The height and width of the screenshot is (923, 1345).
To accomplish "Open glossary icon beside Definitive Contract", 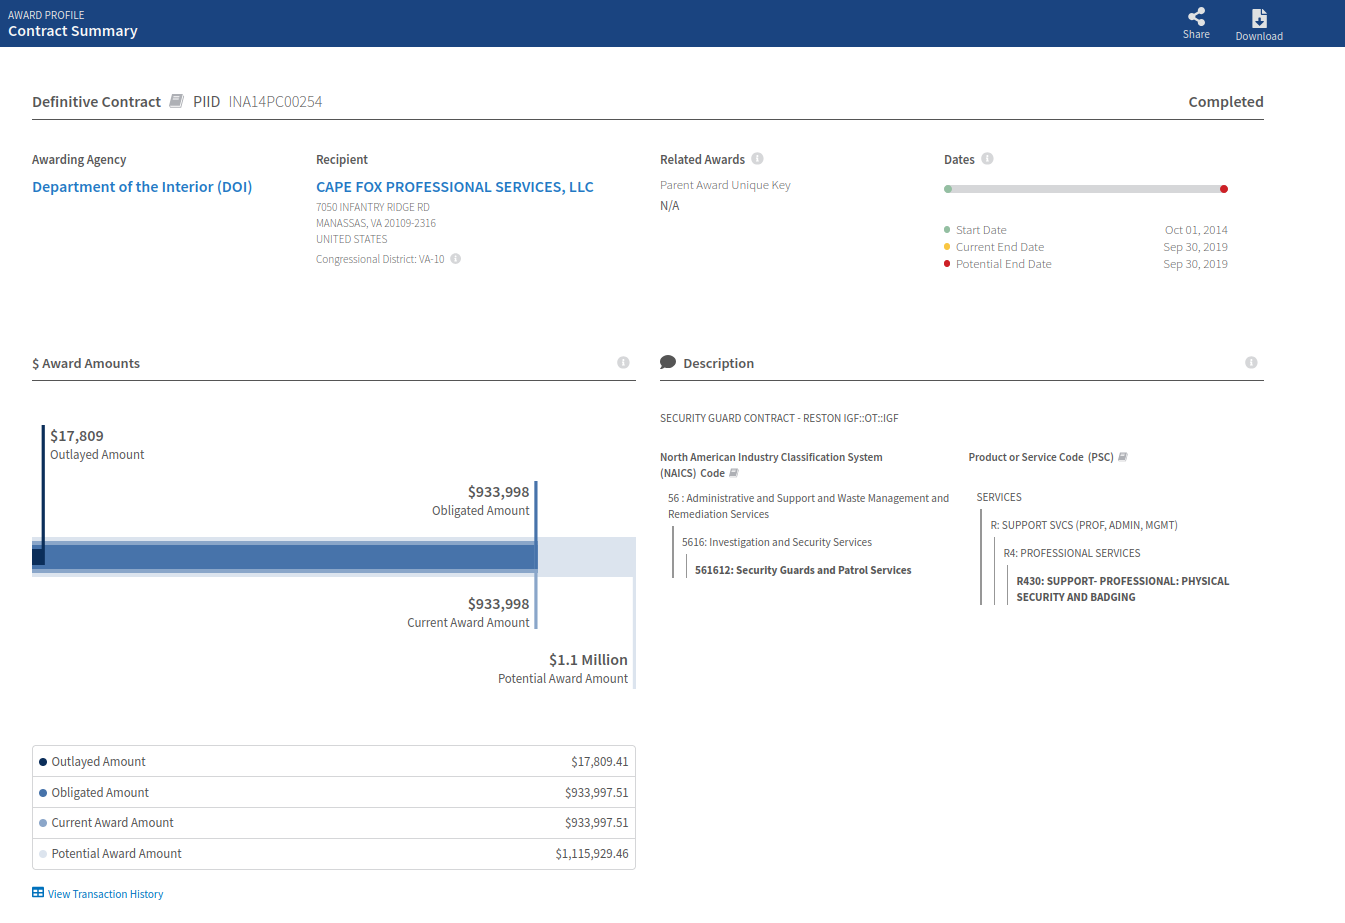I will [x=176, y=101].
